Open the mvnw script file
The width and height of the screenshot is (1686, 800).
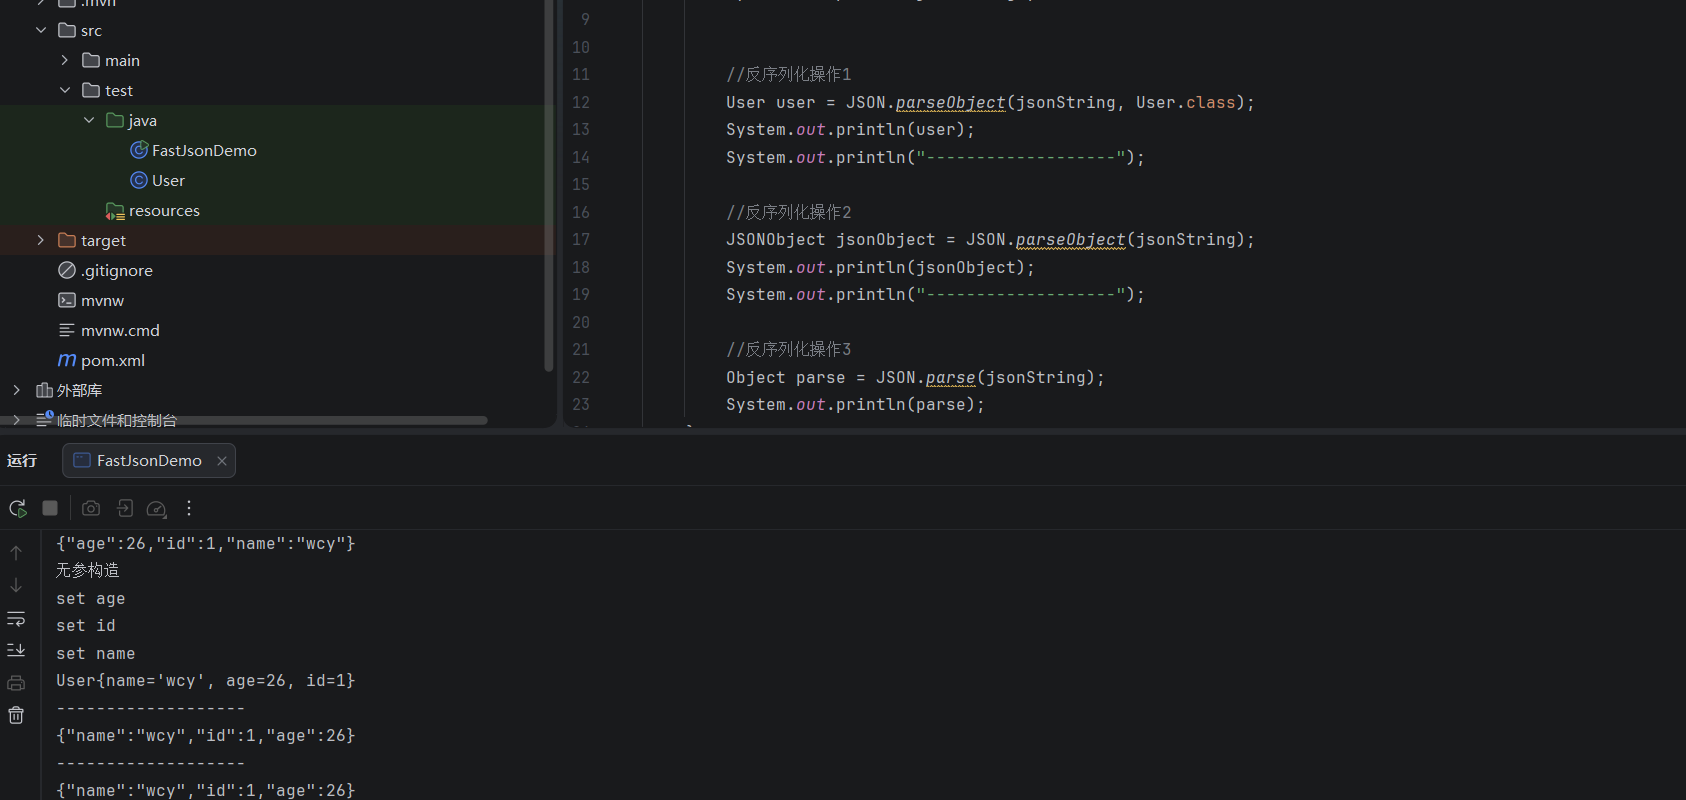103,300
